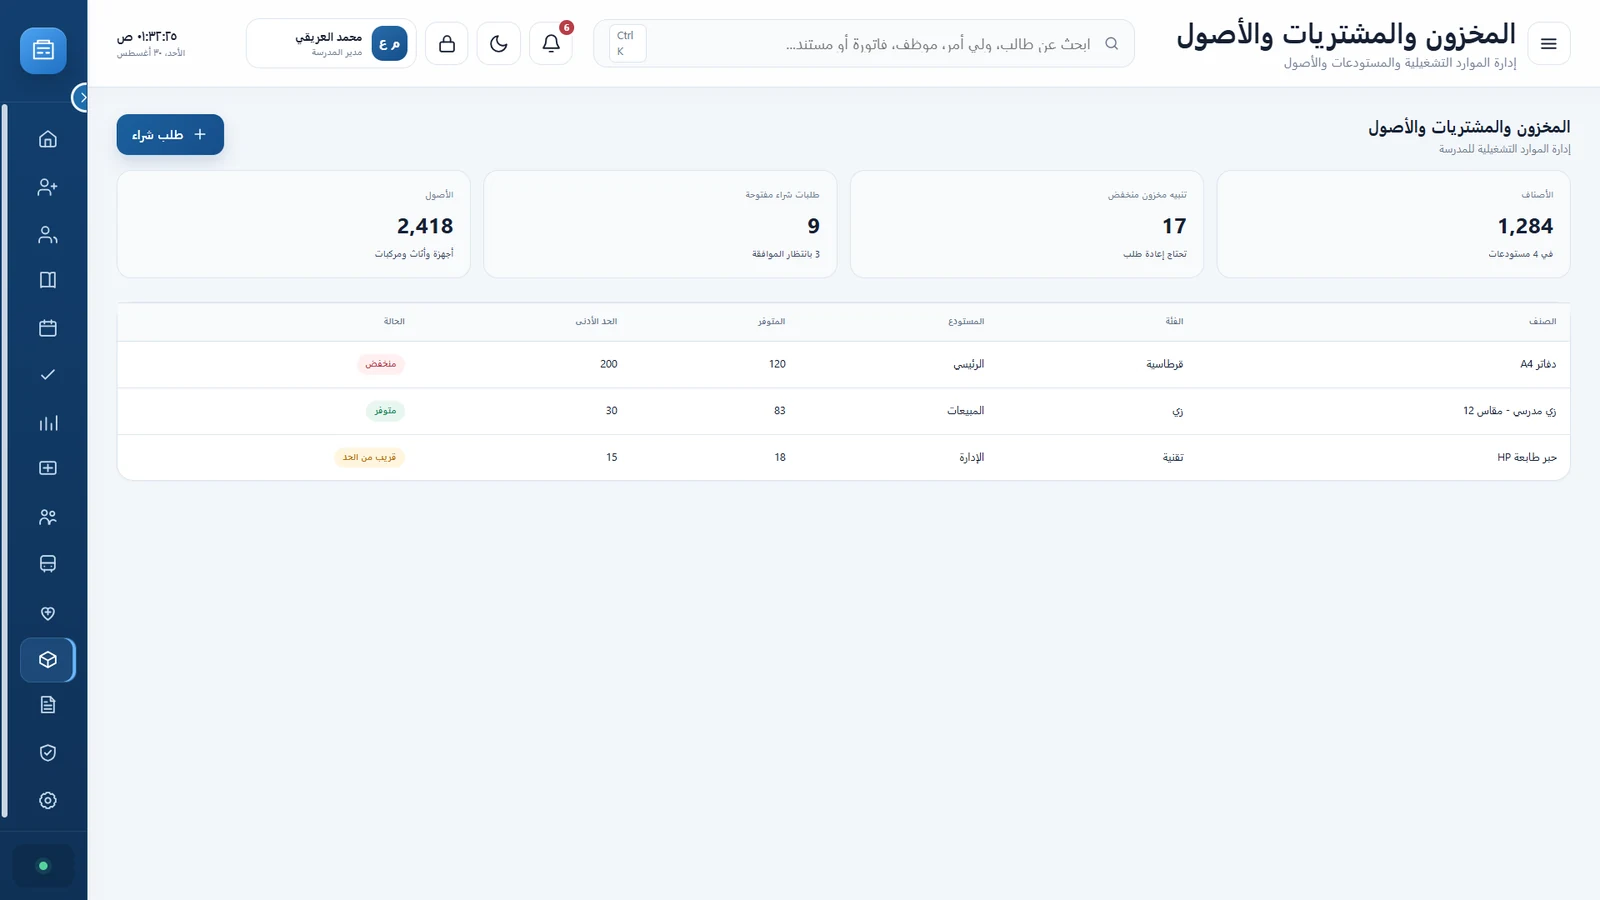Click the add-user icon in the sidebar
The width and height of the screenshot is (1600, 900).
pyautogui.click(x=47, y=187)
